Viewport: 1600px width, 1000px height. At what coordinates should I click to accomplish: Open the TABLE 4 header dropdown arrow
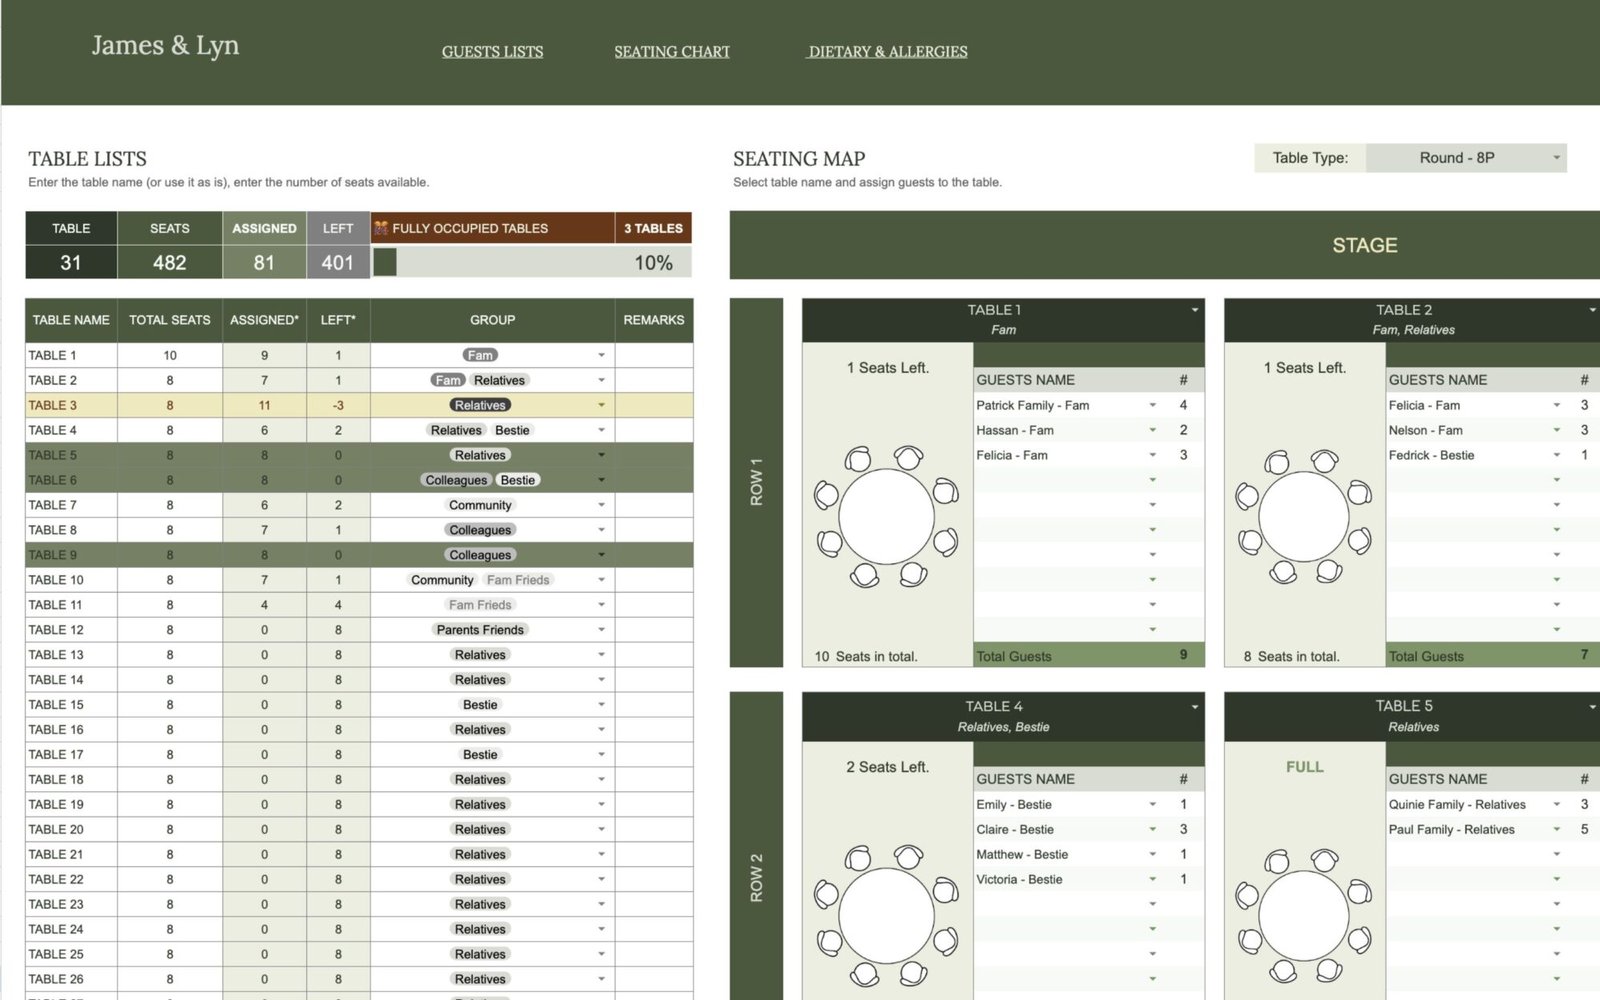click(x=1194, y=707)
